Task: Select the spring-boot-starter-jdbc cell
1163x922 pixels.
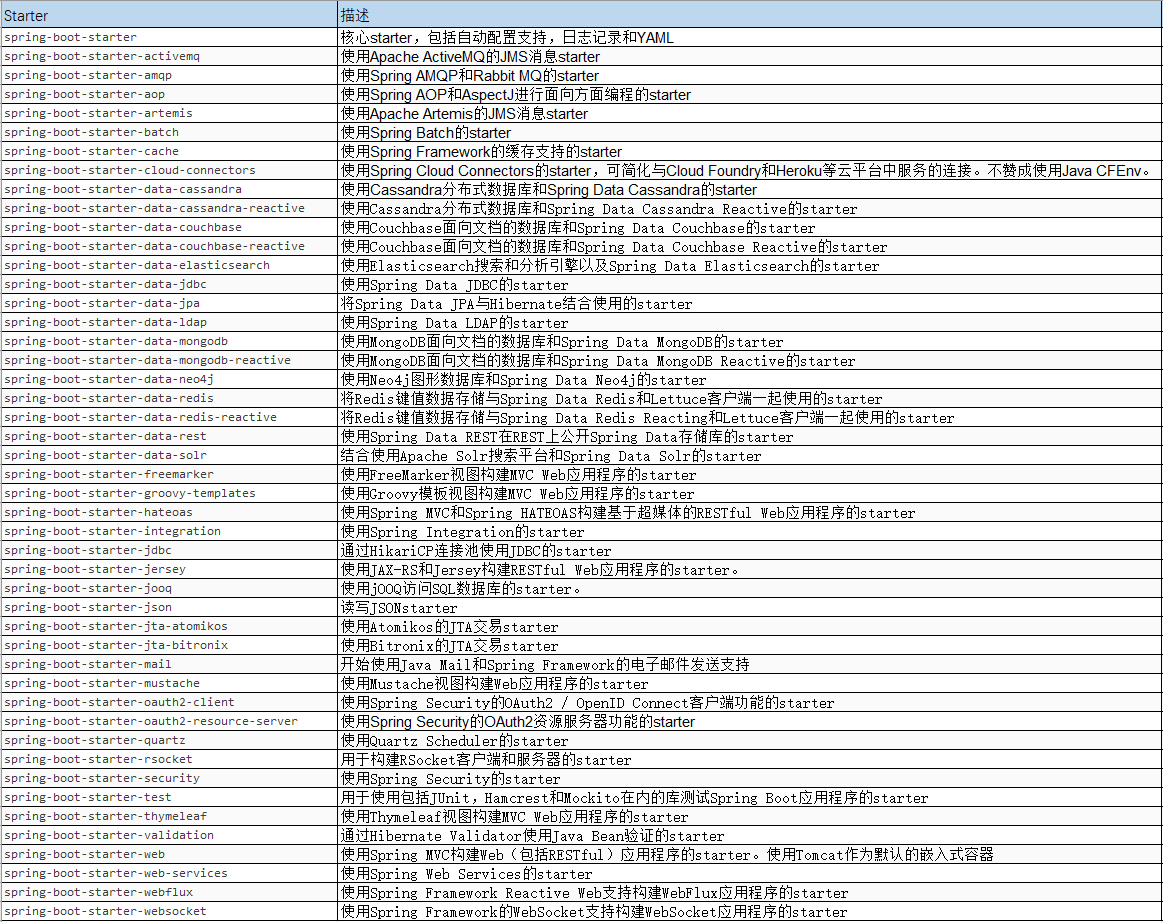Action: 169,550
